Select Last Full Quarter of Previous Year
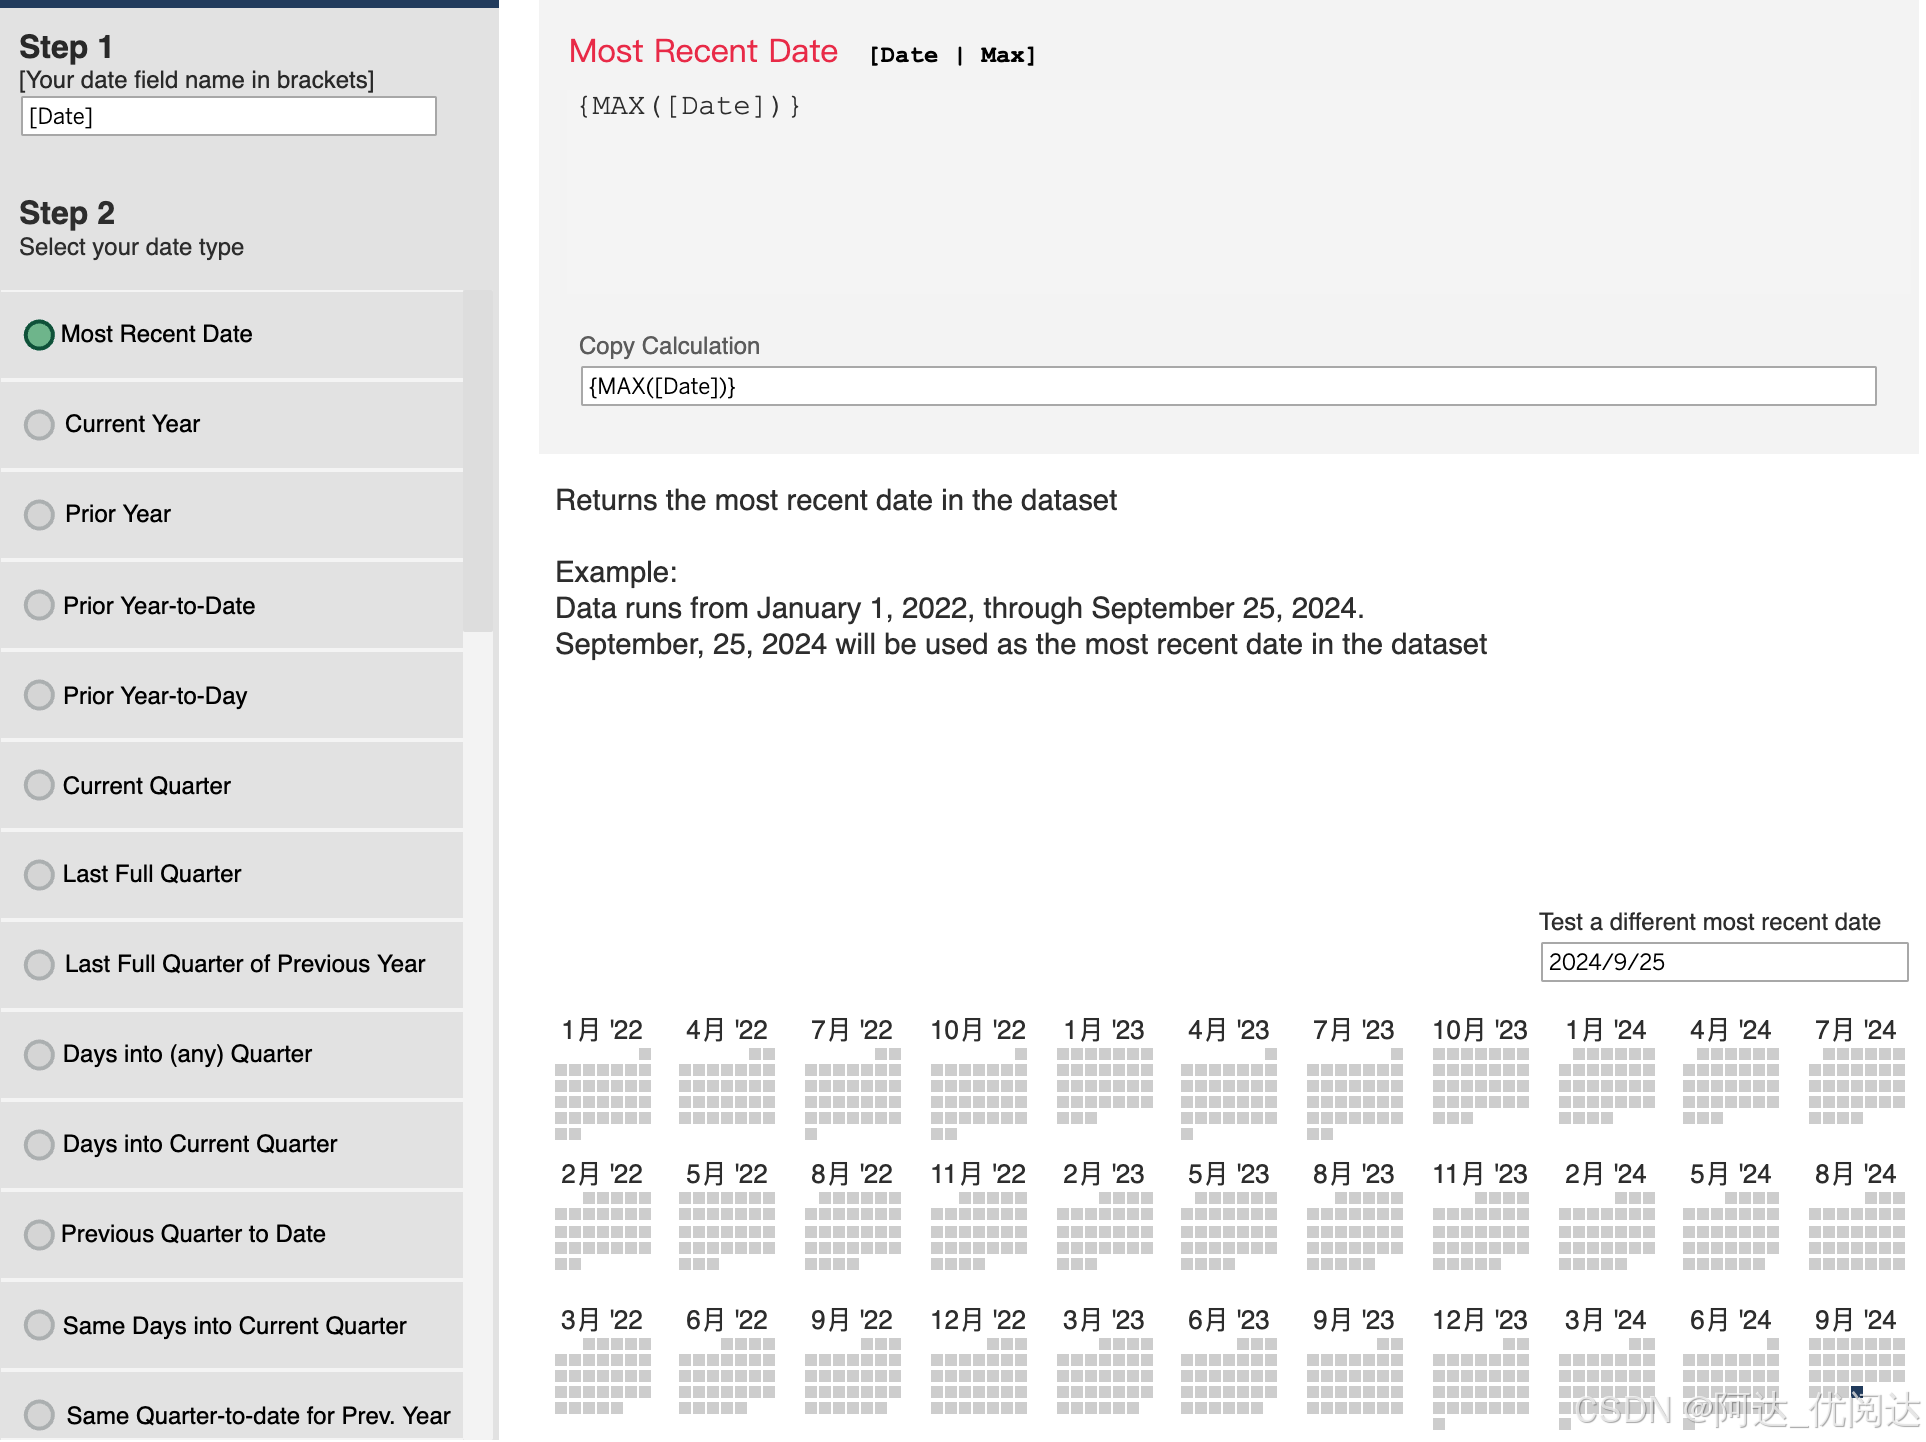Image resolution: width=1926 pixels, height=1442 pixels. pos(39,965)
